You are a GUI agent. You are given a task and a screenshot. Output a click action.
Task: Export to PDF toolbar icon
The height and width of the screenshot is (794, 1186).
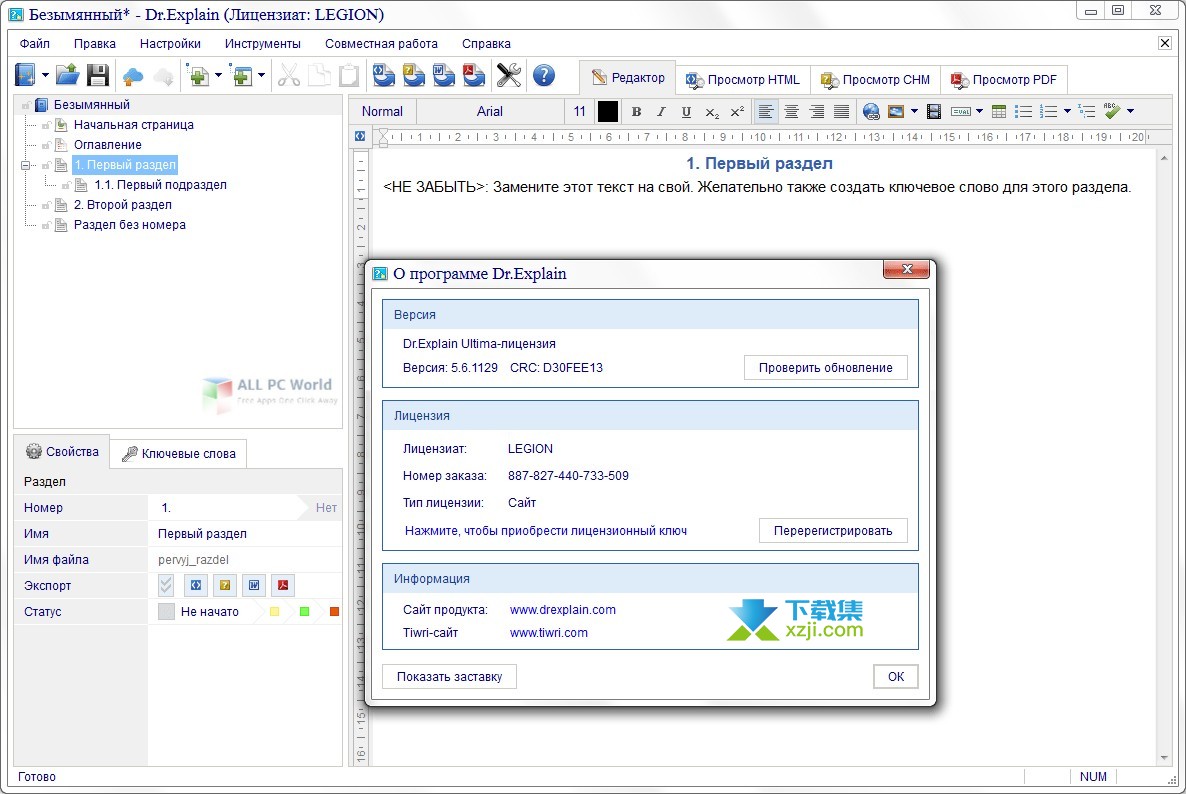(x=473, y=75)
